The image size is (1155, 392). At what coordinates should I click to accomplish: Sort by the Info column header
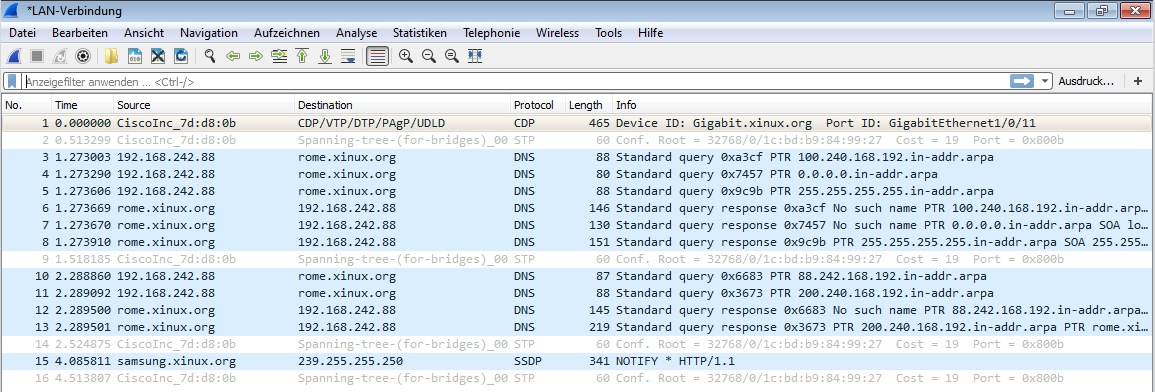tap(882, 105)
